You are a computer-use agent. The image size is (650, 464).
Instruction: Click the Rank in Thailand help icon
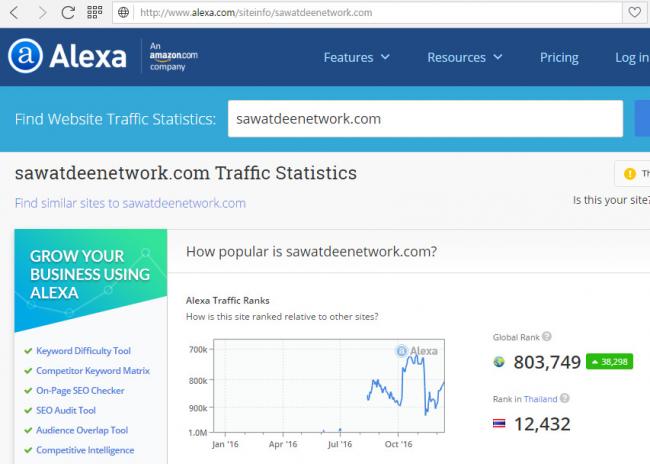tap(564, 398)
